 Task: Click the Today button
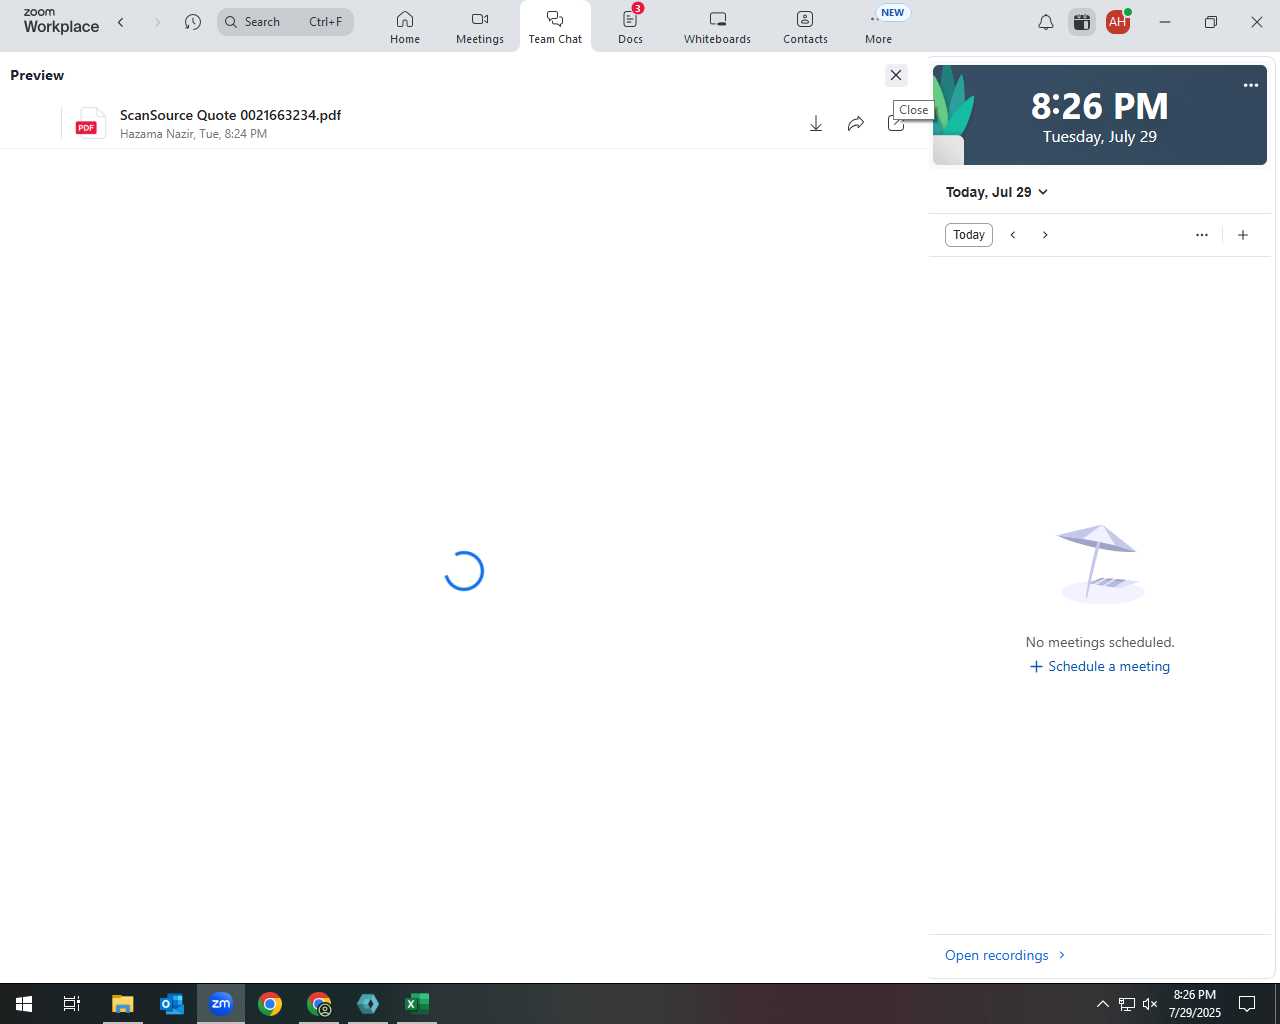click(x=969, y=235)
